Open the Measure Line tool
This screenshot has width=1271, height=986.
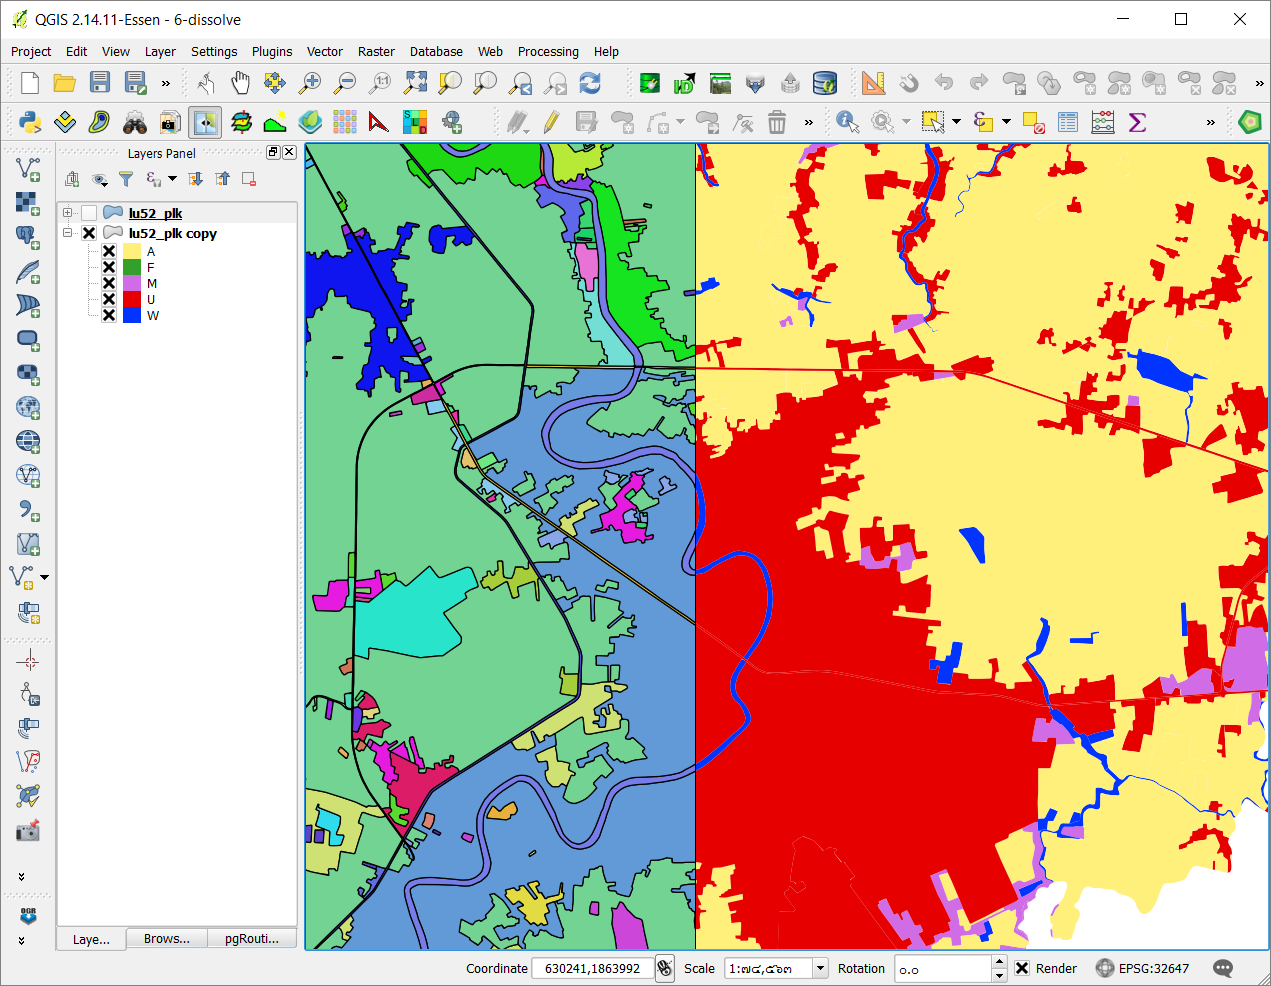[x=873, y=83]
